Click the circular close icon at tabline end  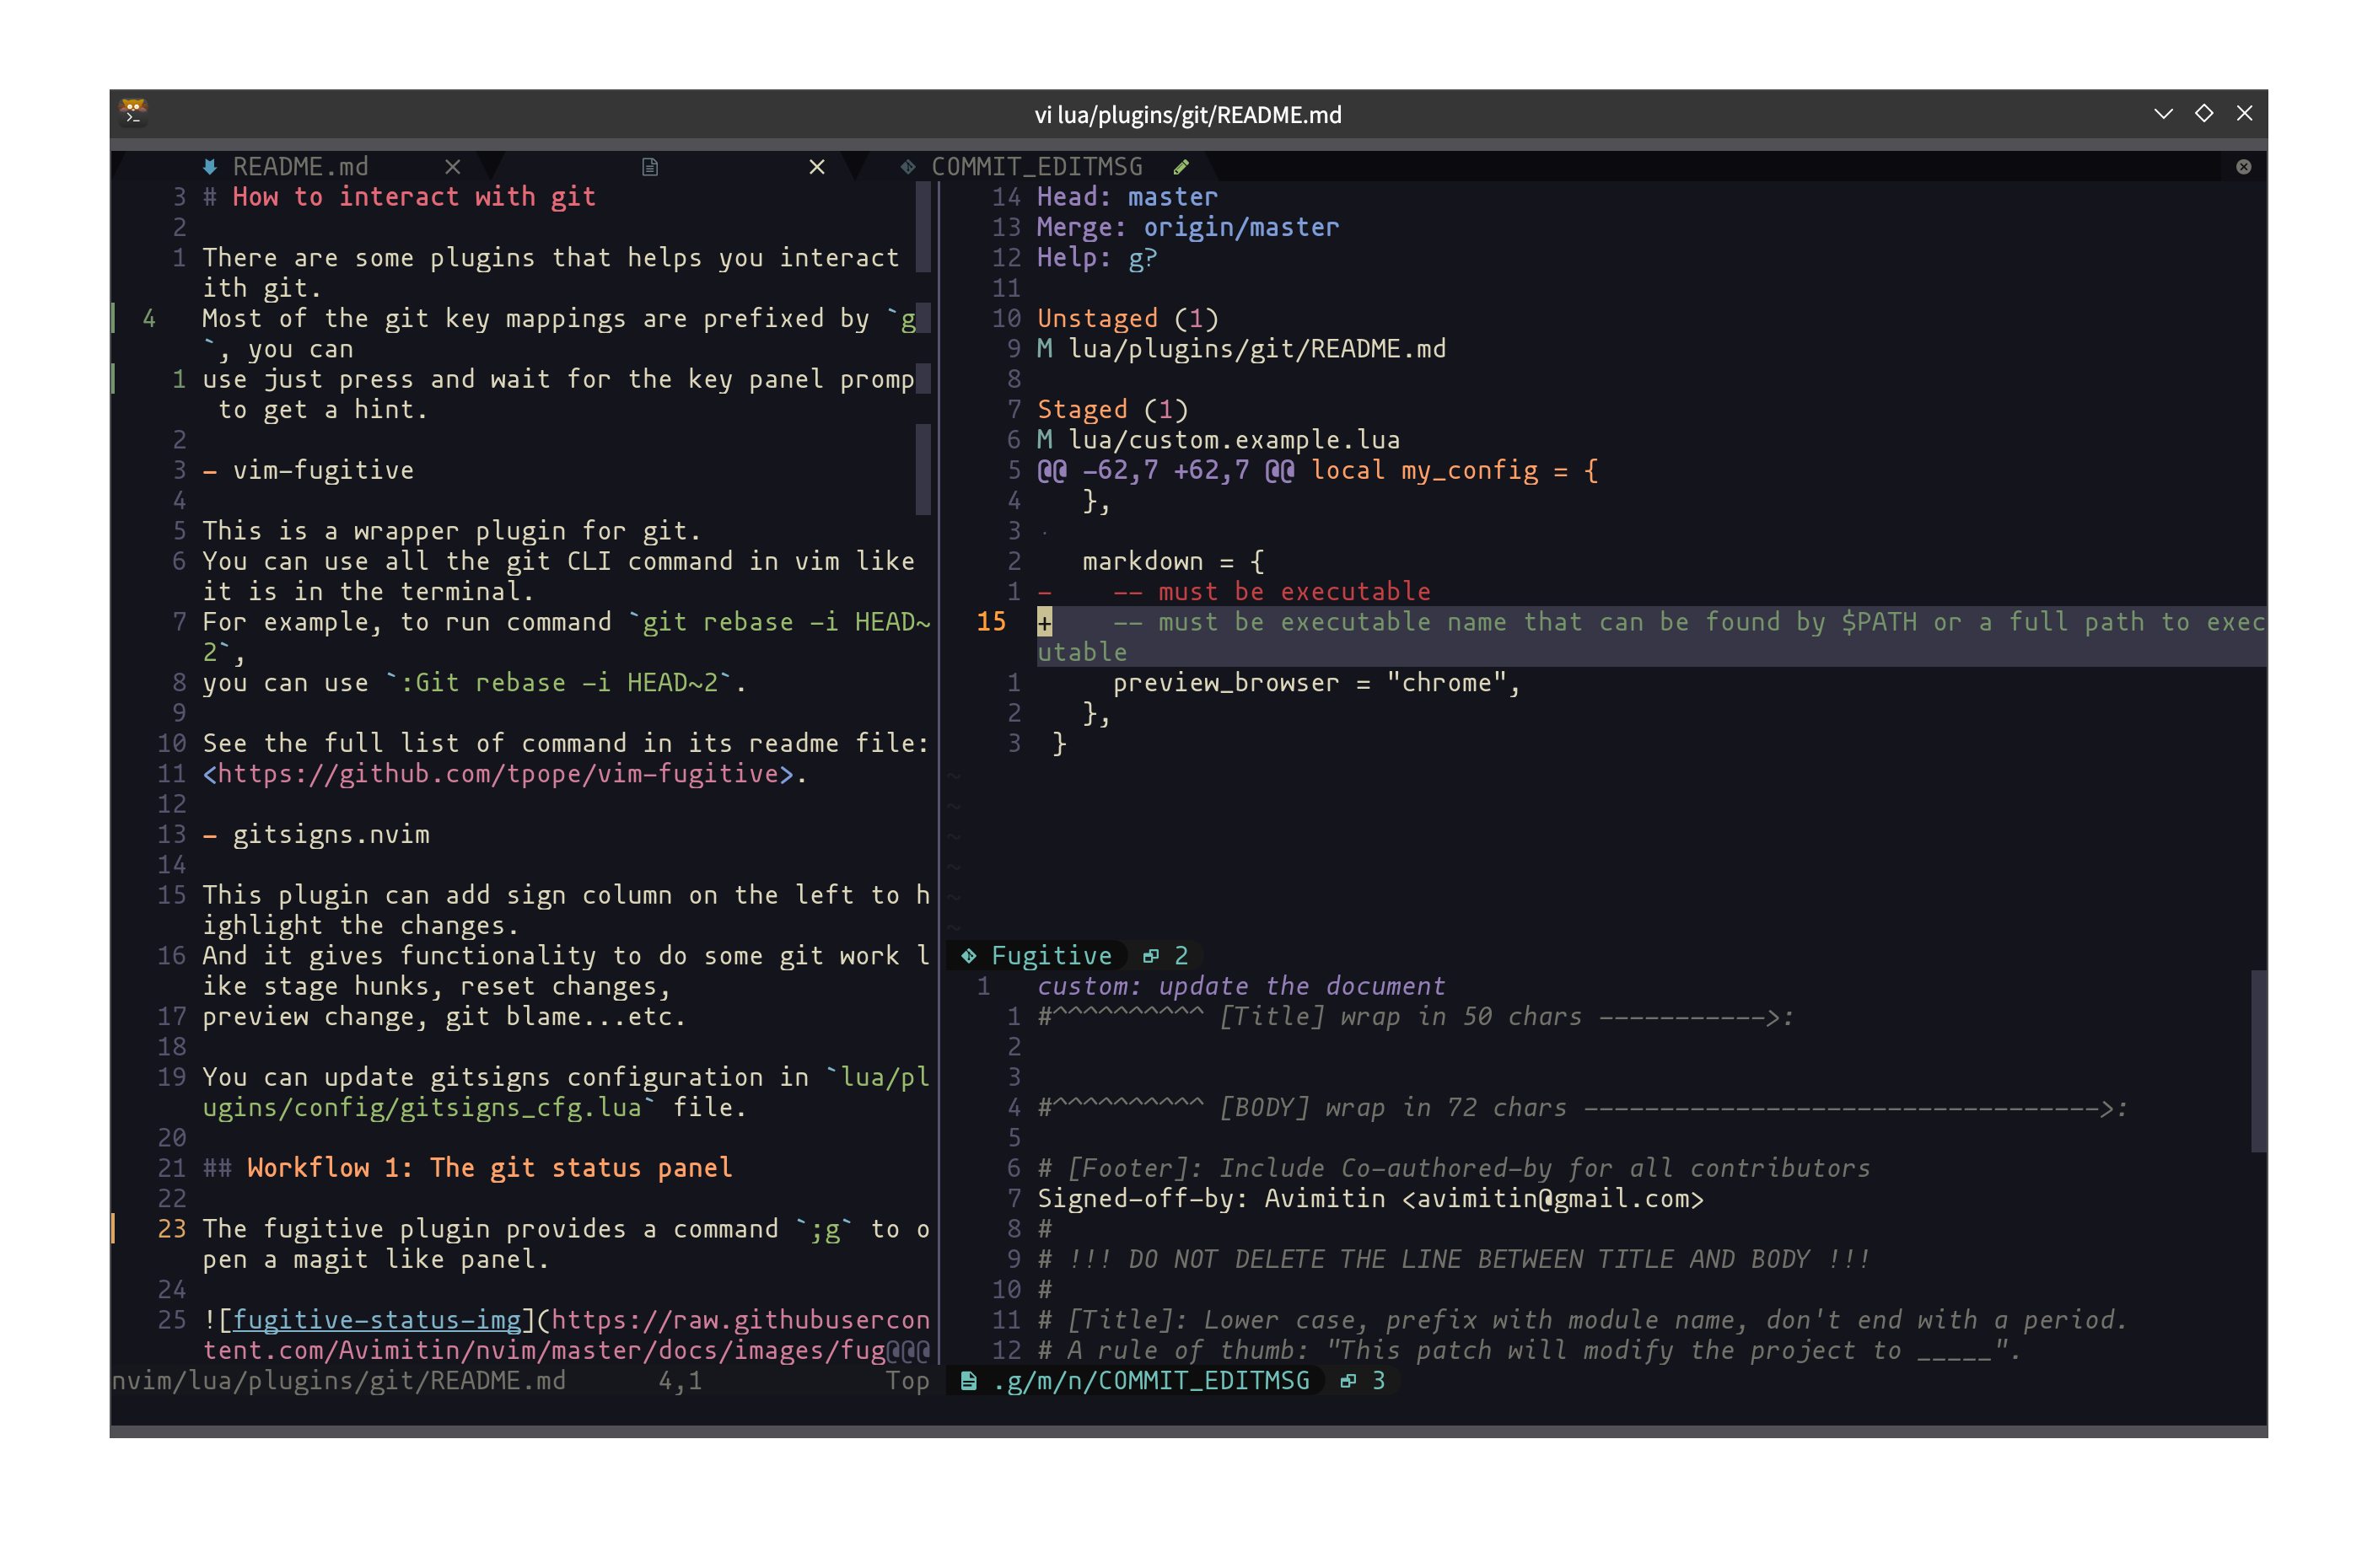tap(2243, 167)
